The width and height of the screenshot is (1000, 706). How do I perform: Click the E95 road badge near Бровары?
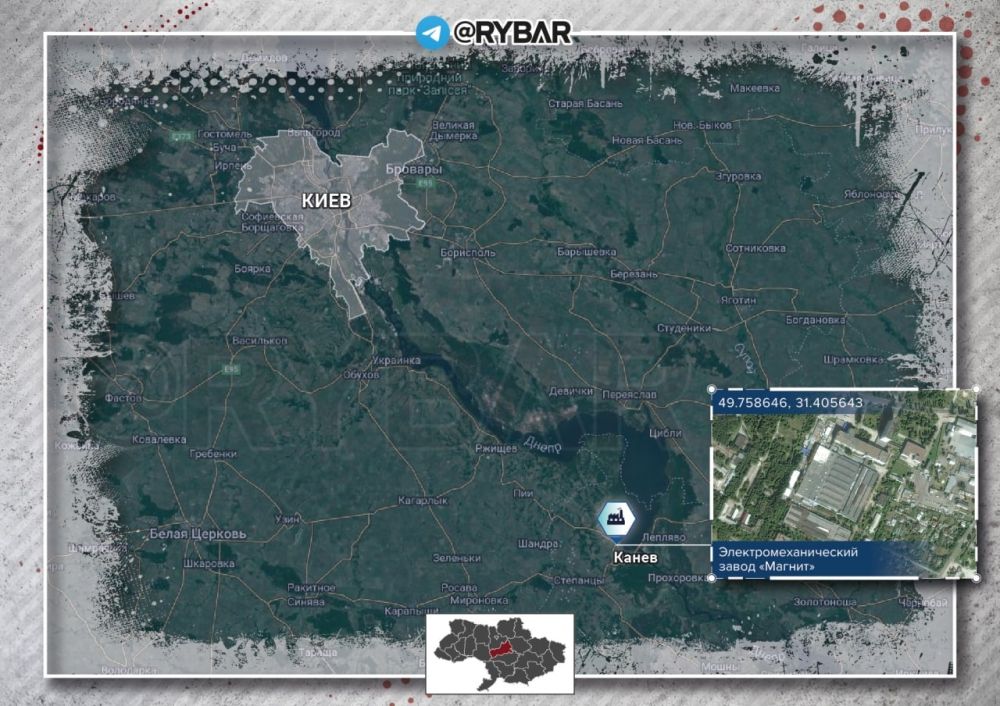pos(428,184)
